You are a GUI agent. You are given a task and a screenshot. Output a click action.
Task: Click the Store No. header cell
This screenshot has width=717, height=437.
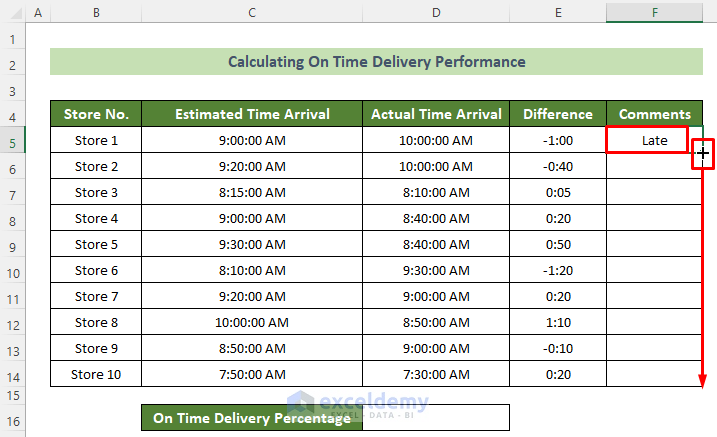coord(96,114)
